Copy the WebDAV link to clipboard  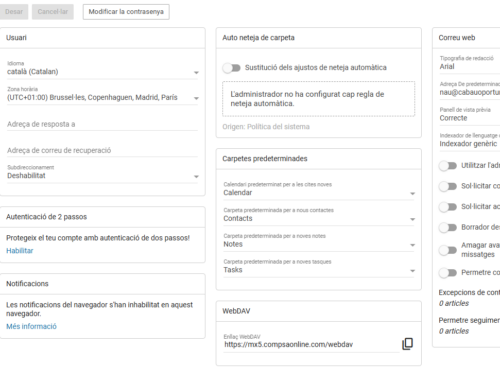[407, 344]
